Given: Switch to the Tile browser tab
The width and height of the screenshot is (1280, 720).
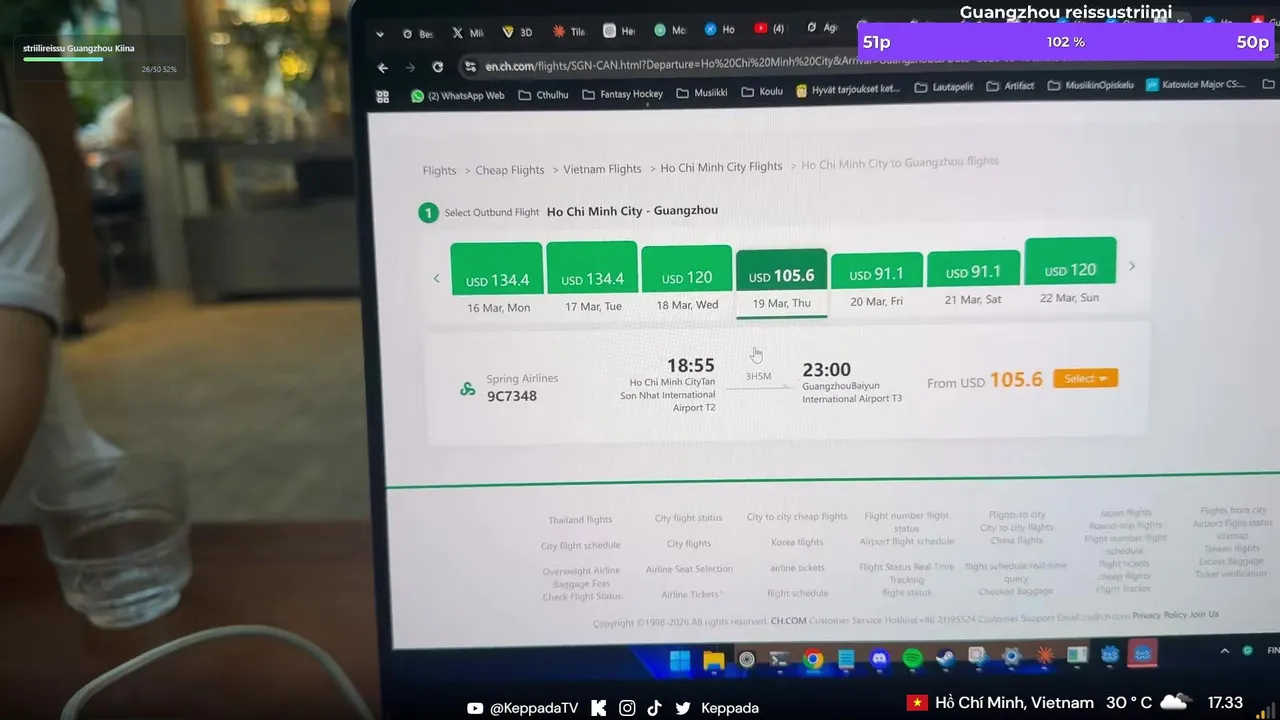Looking at the screenshot, I should click(x=568, y=32).
